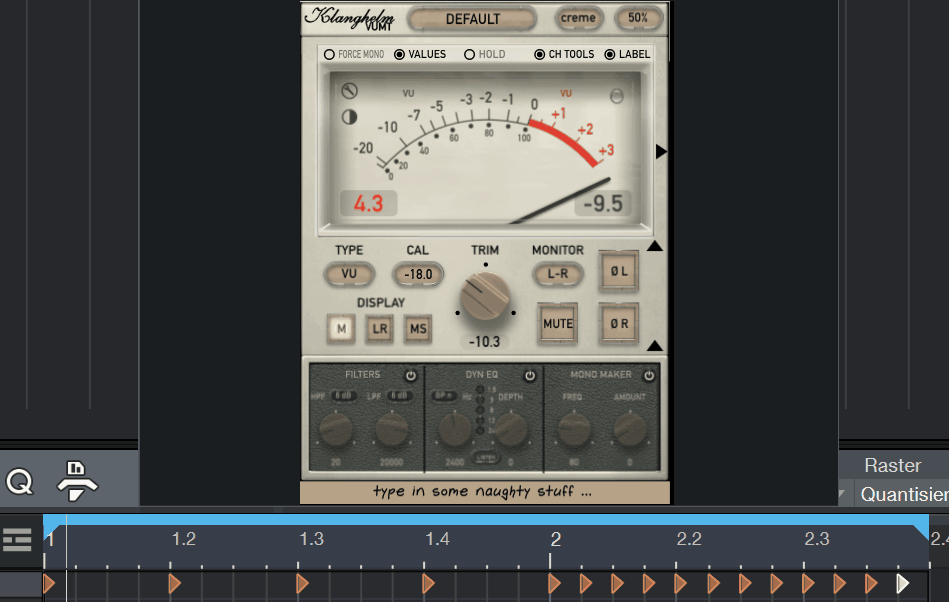Image resolution: width=949 pixels, height=602 pixels.
Task: Open the VU meter type selector
Action: tap(349, 274)
